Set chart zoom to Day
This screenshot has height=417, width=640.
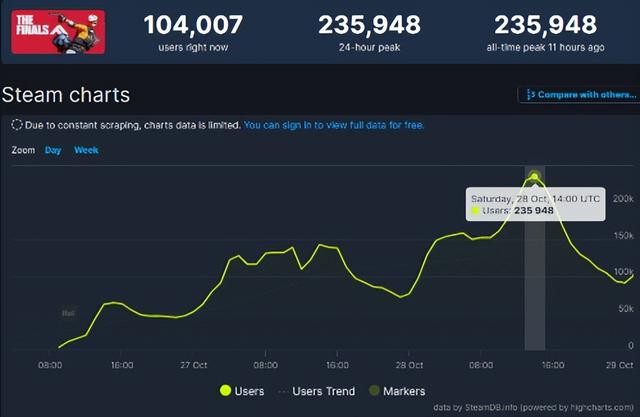pos(53,150)
